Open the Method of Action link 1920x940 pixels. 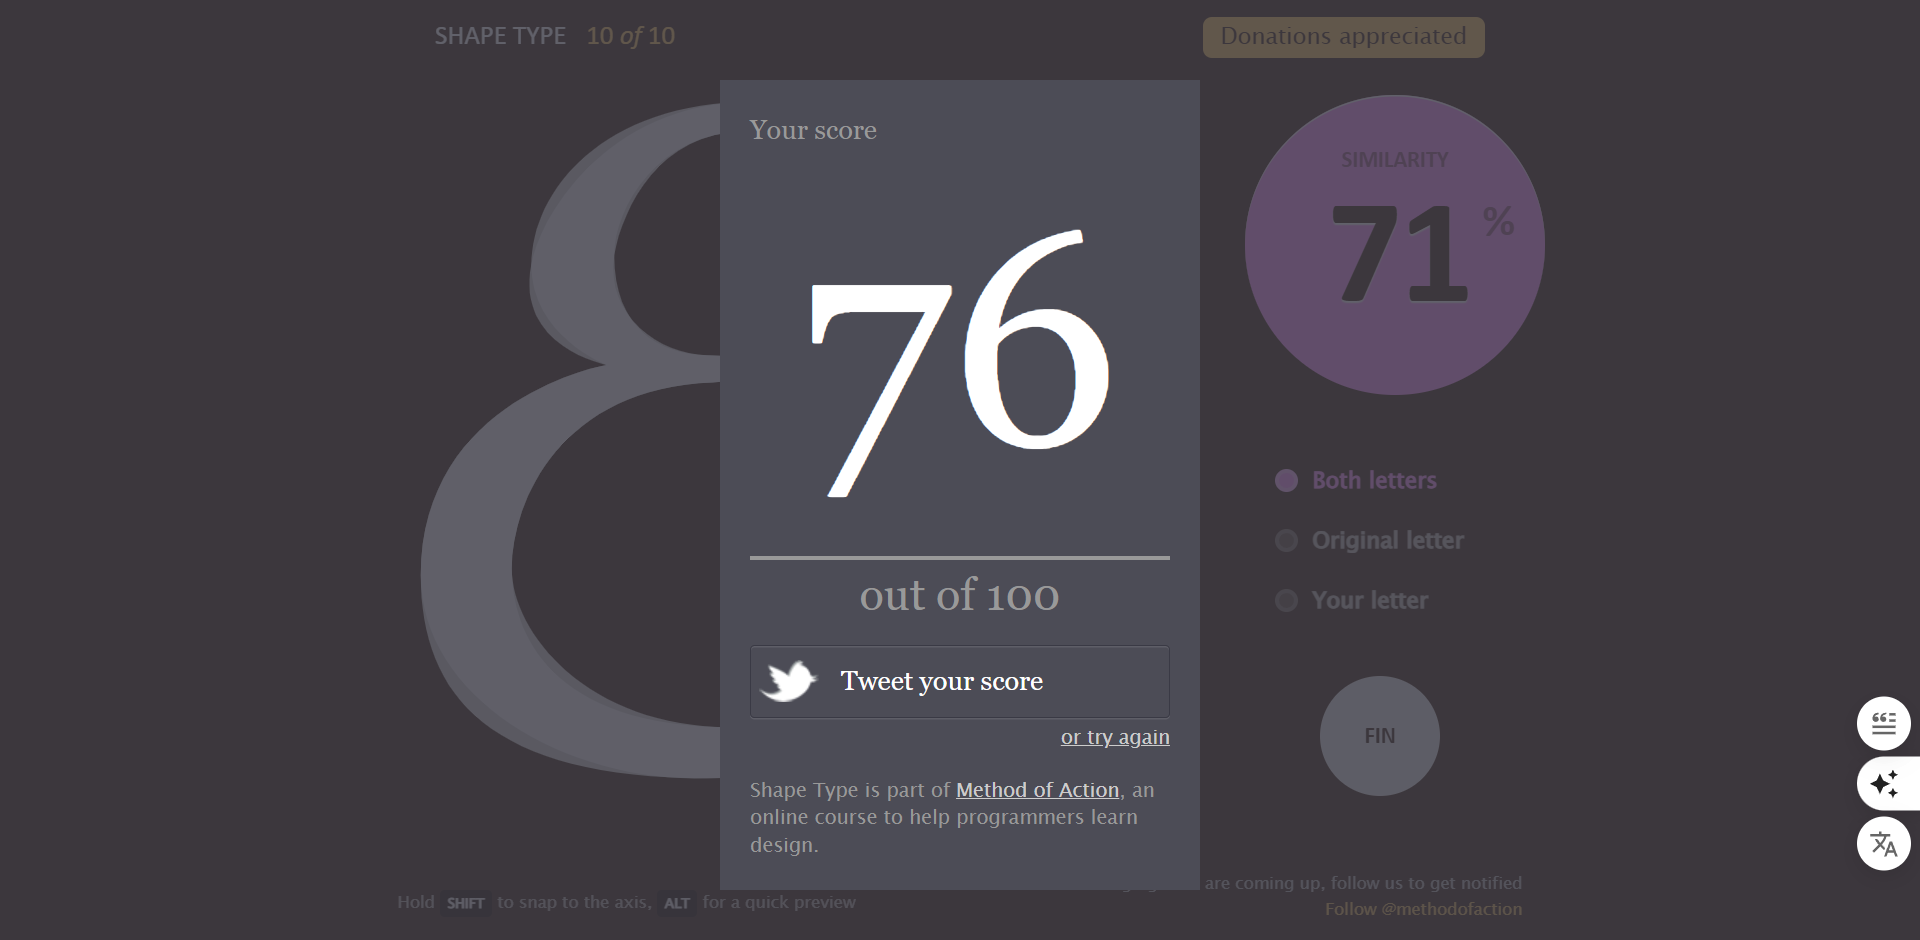(1037, 790)
